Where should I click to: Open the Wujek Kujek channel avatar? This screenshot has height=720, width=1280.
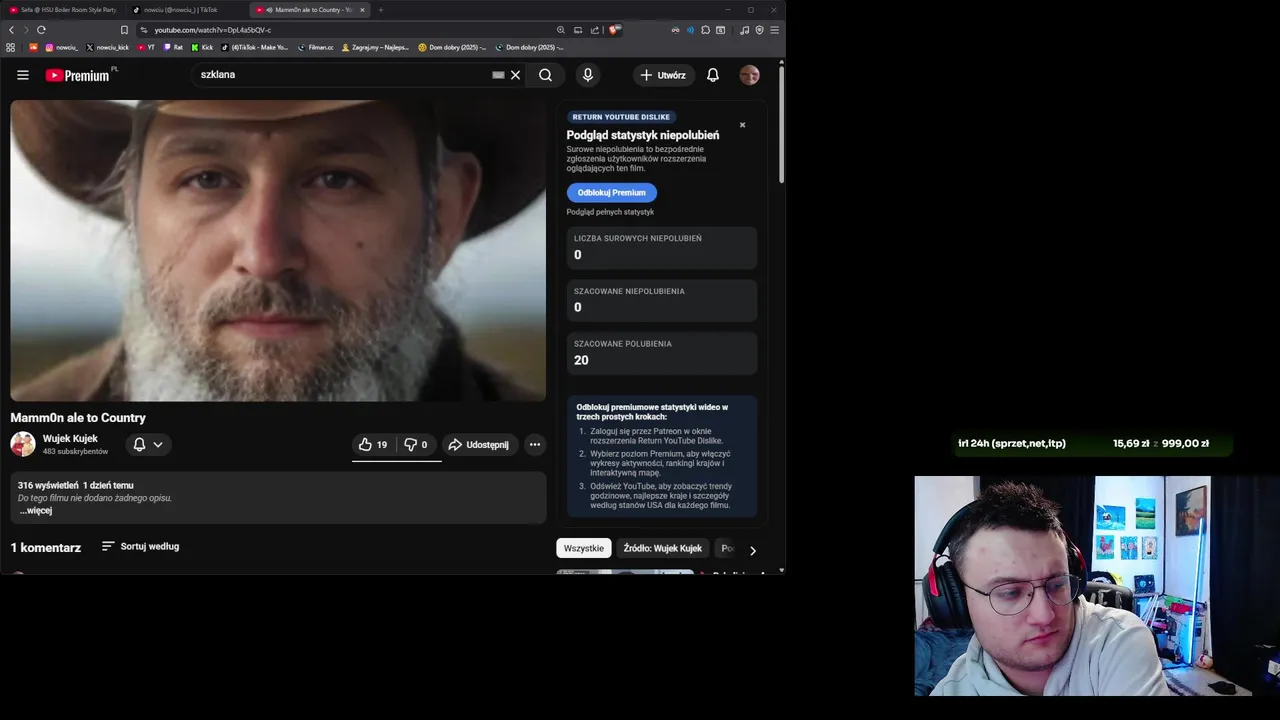pos(23,444)
